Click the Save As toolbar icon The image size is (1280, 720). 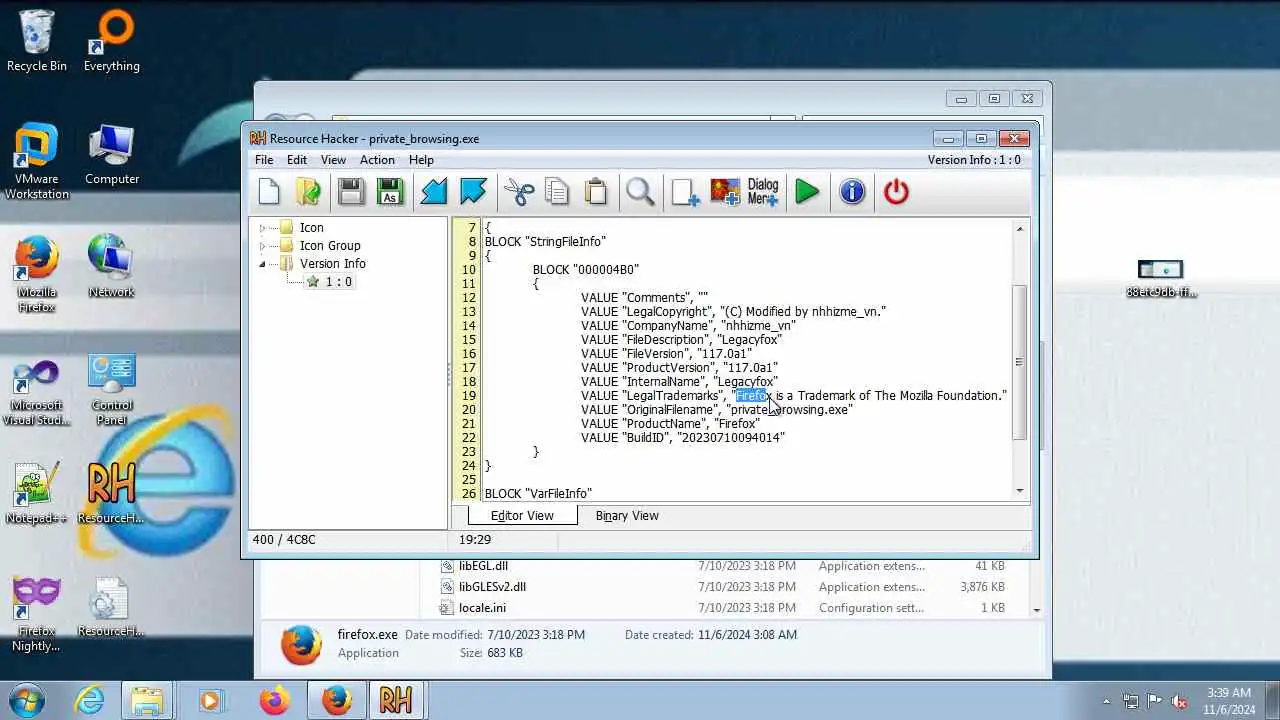390,191
